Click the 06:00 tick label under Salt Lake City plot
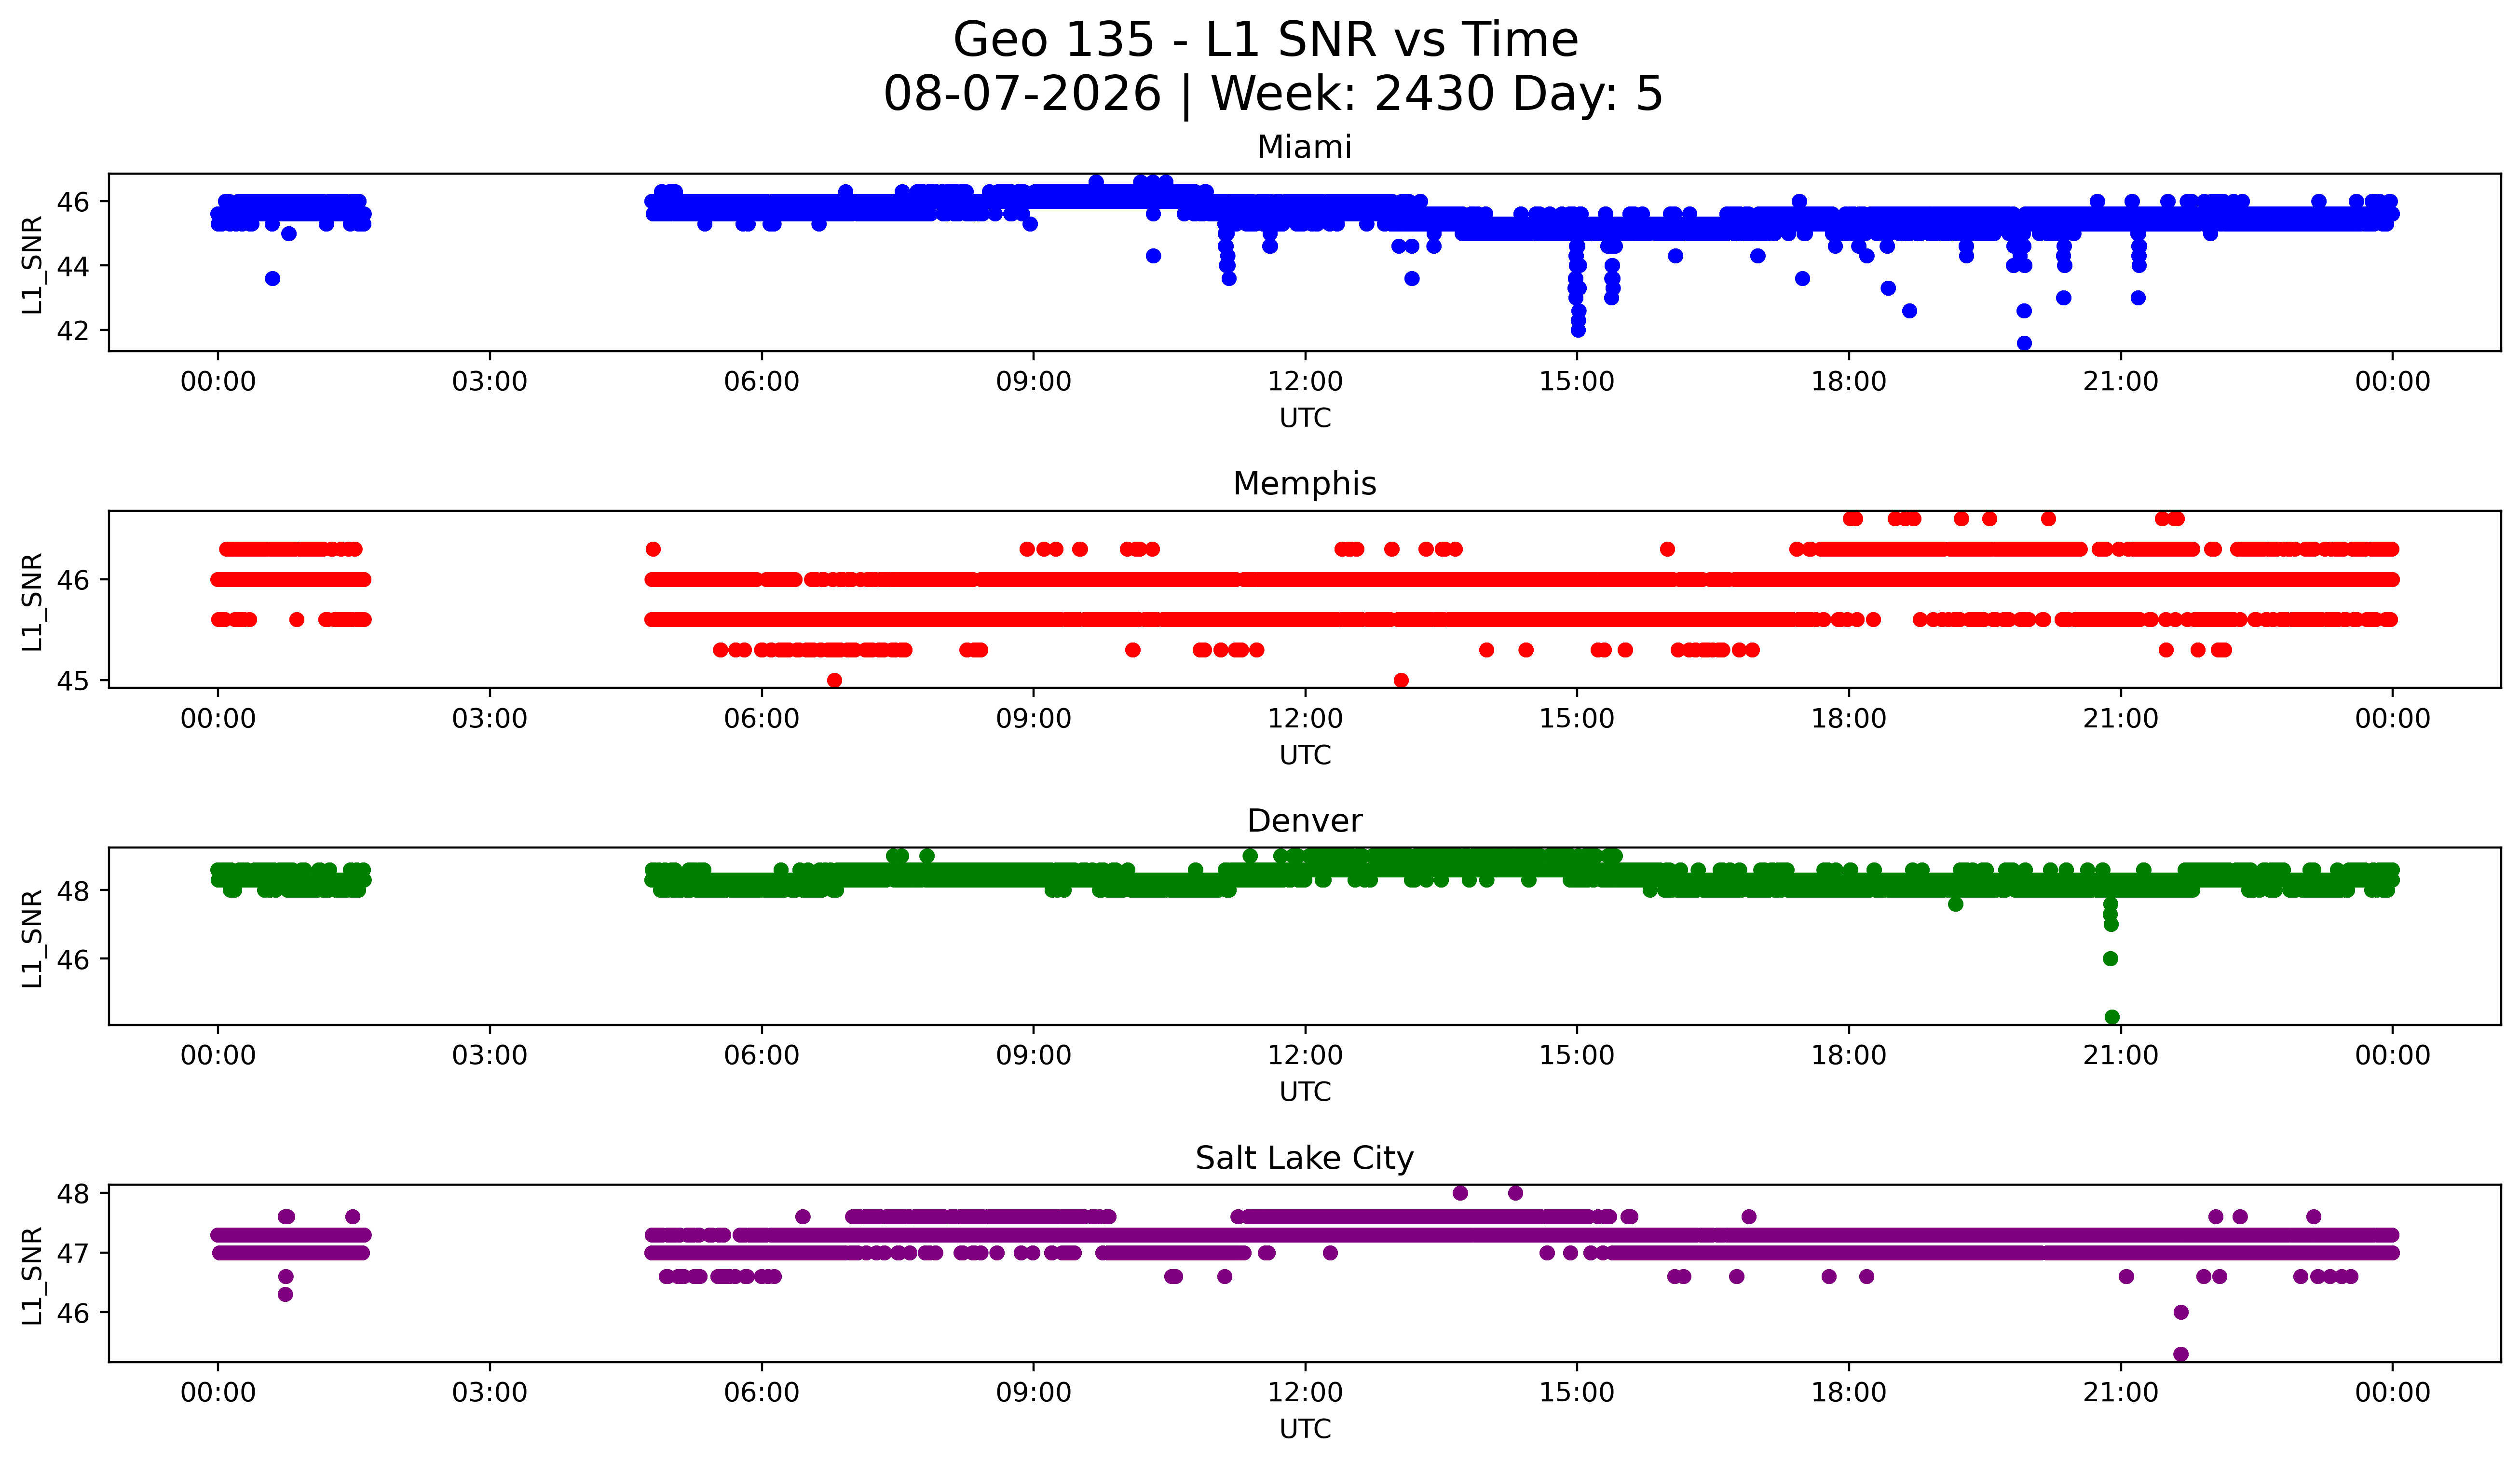The image size is (2520, 1463). tap(762, 1393)
